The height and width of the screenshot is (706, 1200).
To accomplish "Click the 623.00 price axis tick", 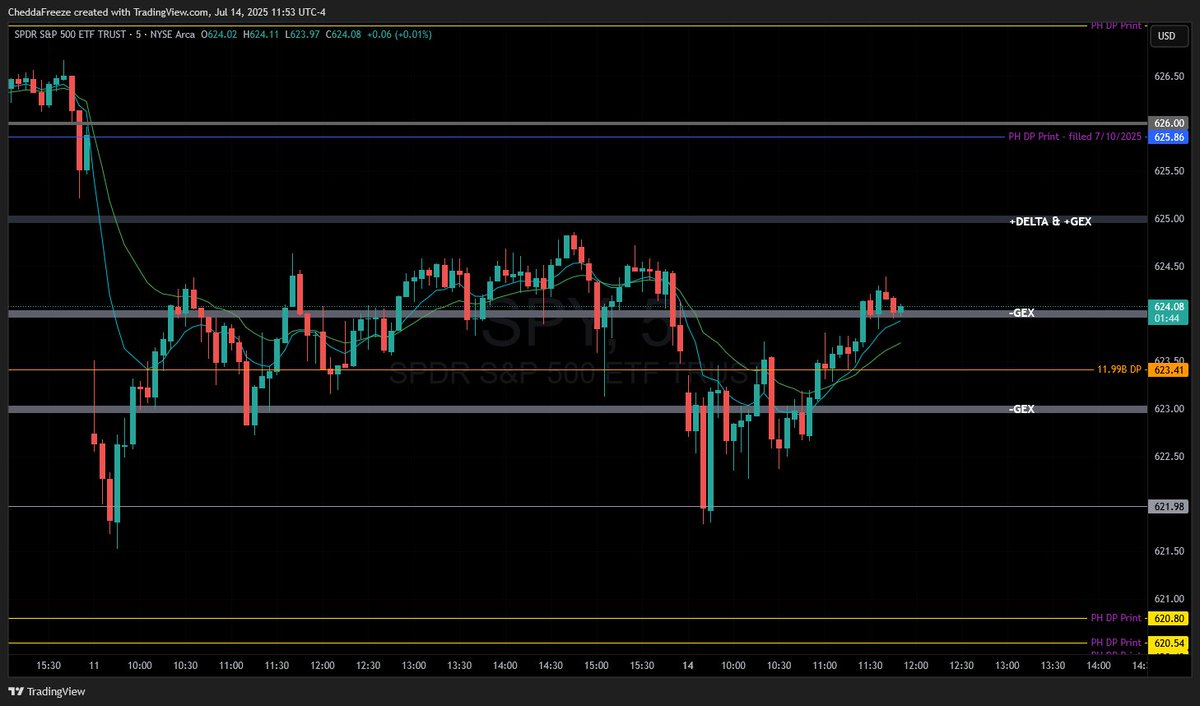I will 1169,409.
